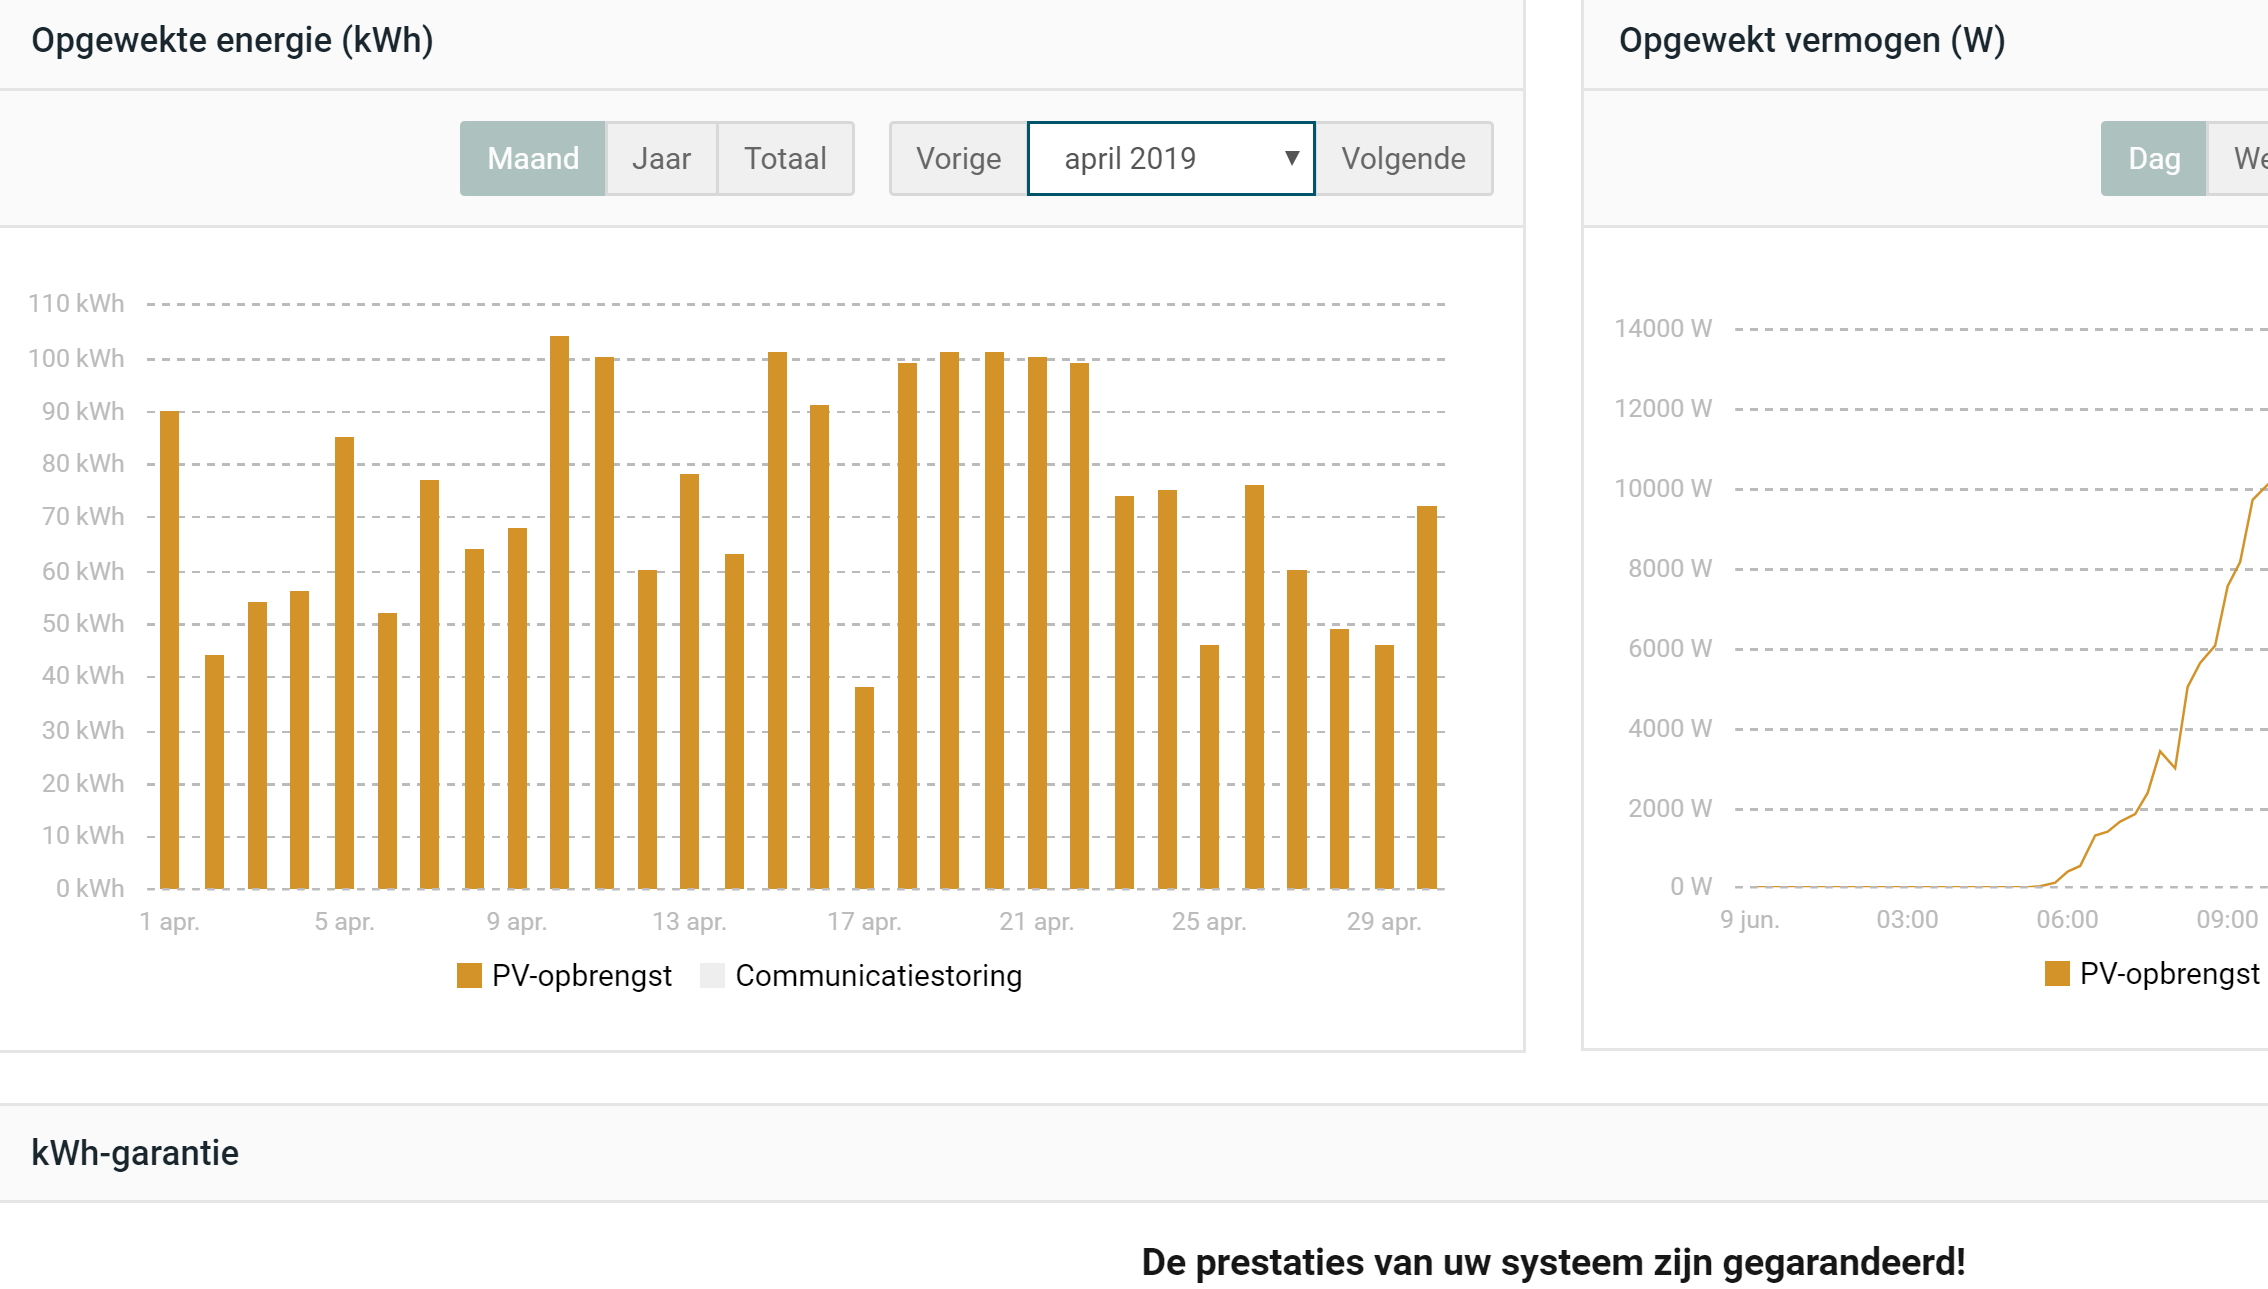This screenshot has height=1289, width=2268.
Task: Click the 'Opgewekt vermogen (W)' heading
Action: click(x=1812, y=40)
